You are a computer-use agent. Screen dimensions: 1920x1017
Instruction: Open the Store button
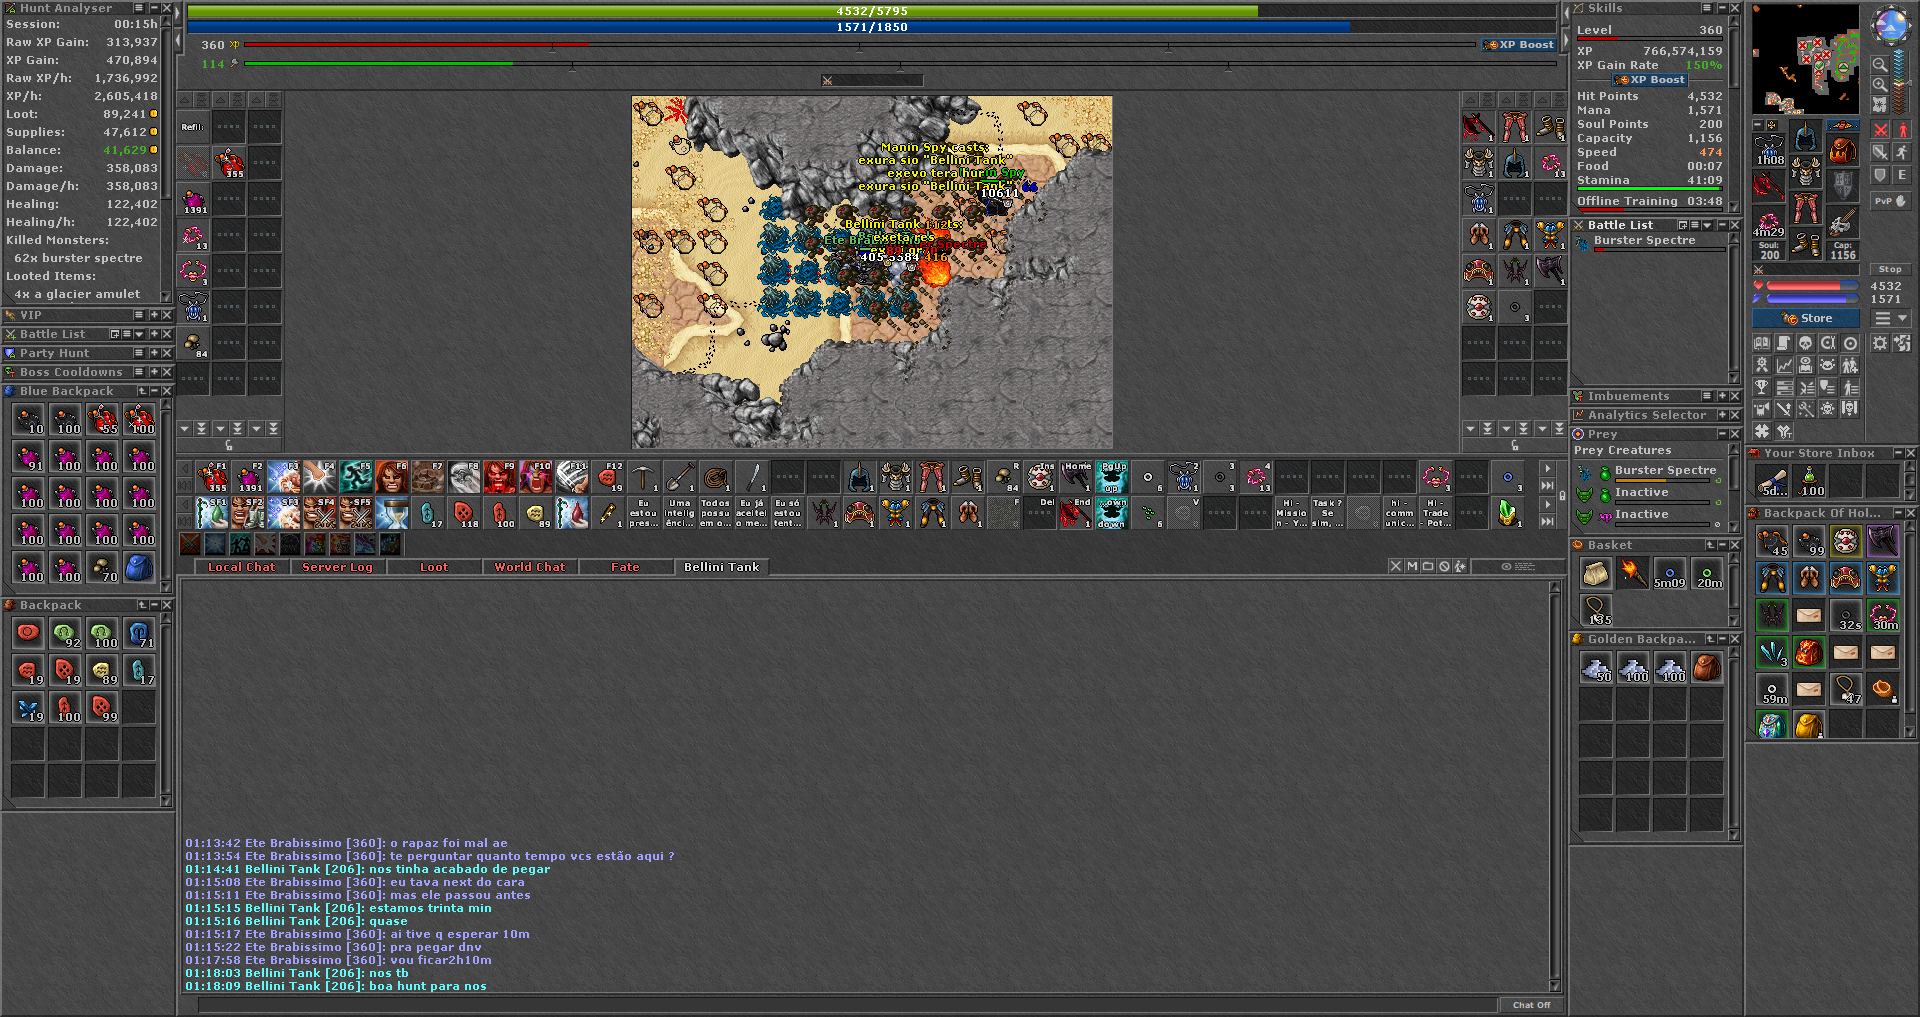(x=1806, y=318)
